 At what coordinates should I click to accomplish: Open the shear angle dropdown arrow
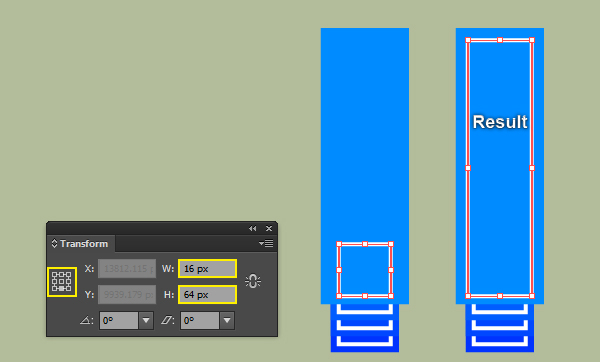click(x=227, y=321)
